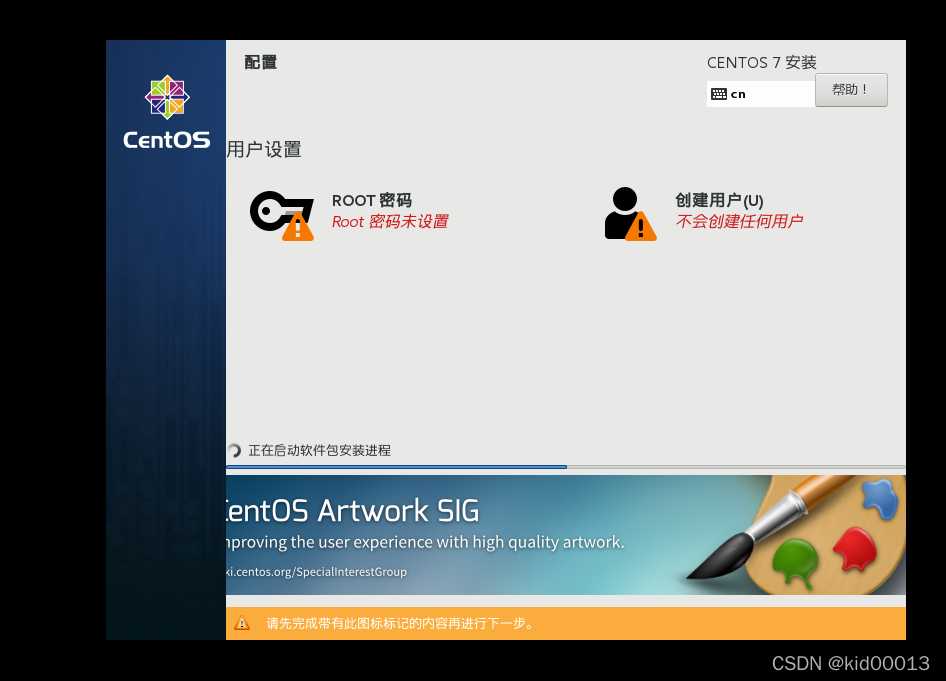Viewport: 946px width, 681px height.
Task: Click the paintbrush palette artwork image
Action: pyautogui.click(x=796, y=534)
